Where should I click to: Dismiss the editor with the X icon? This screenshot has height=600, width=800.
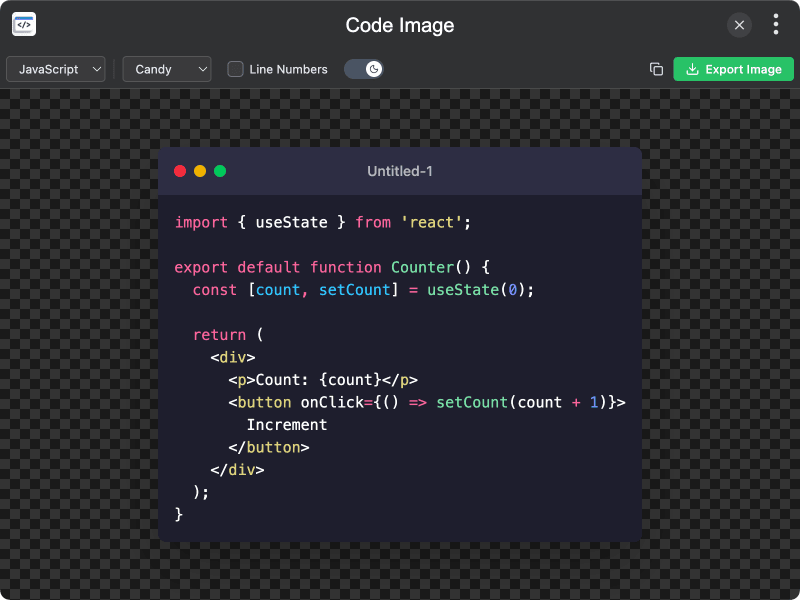pos(739,25)
